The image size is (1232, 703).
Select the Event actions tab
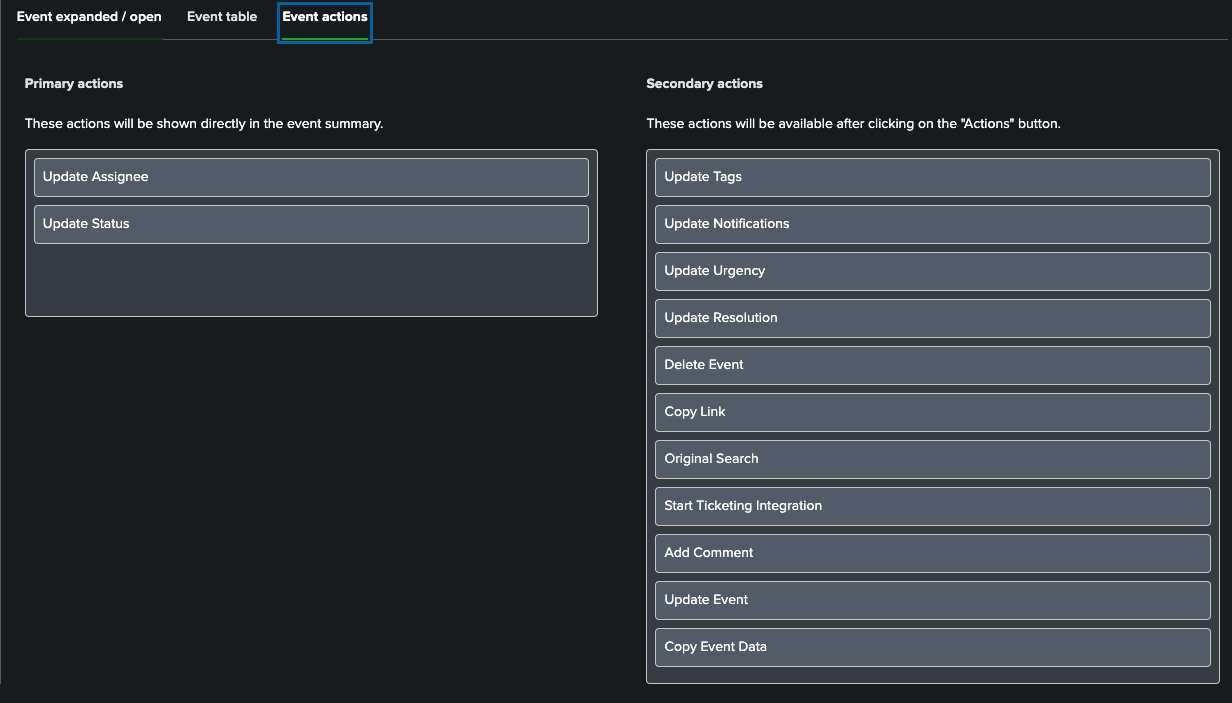325,17
